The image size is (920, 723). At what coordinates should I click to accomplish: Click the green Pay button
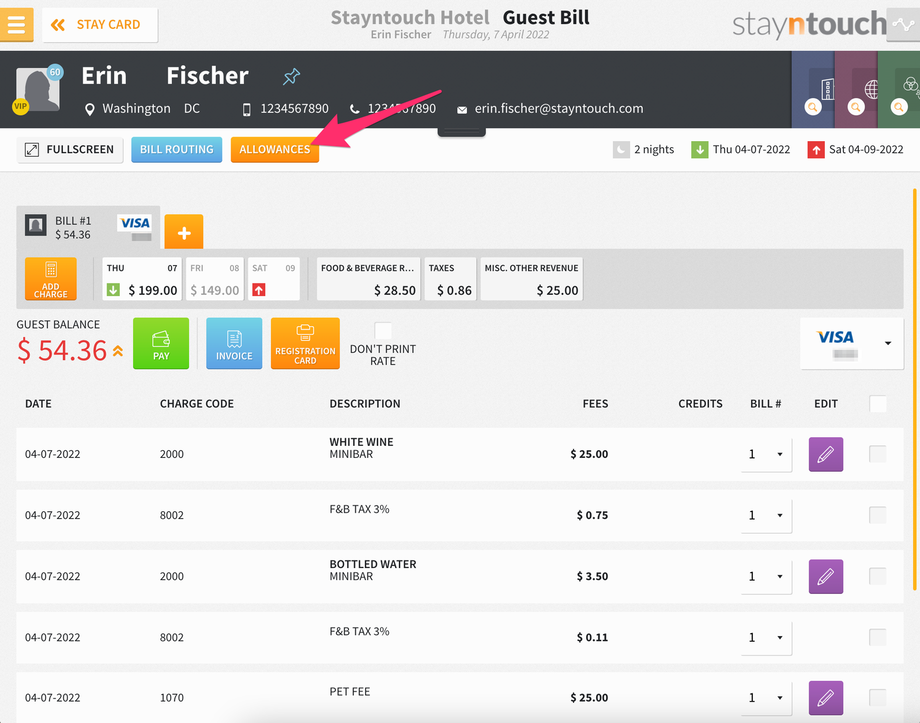(x=161, y=343)
